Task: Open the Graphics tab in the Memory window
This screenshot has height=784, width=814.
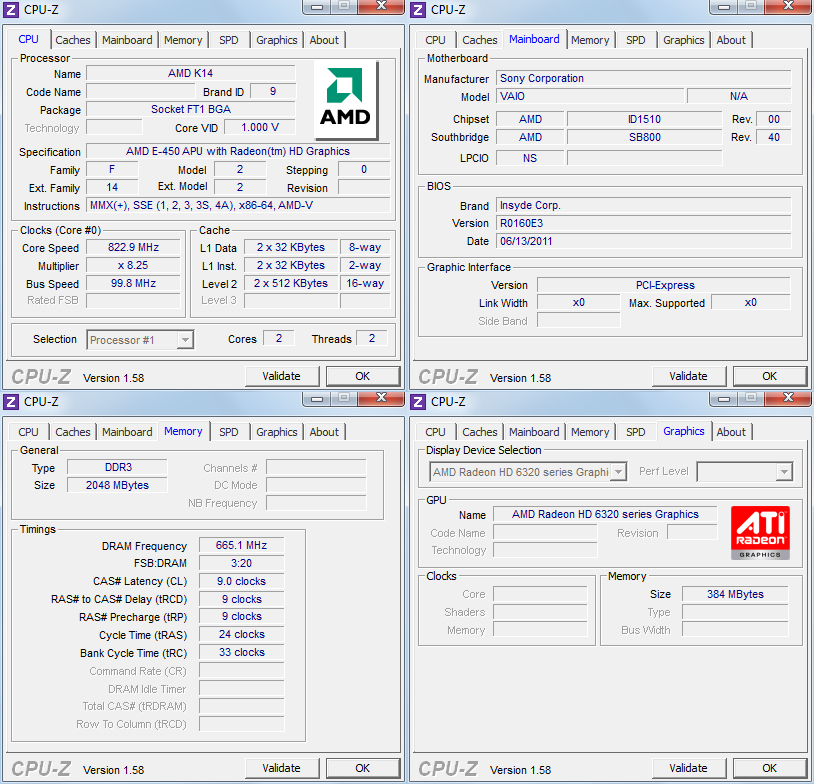Action: tap(277, 432)
